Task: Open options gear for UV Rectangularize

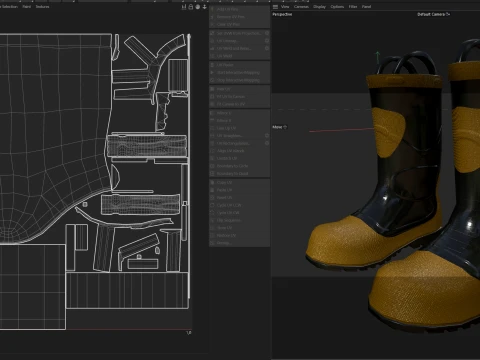Action: point(267,143)
